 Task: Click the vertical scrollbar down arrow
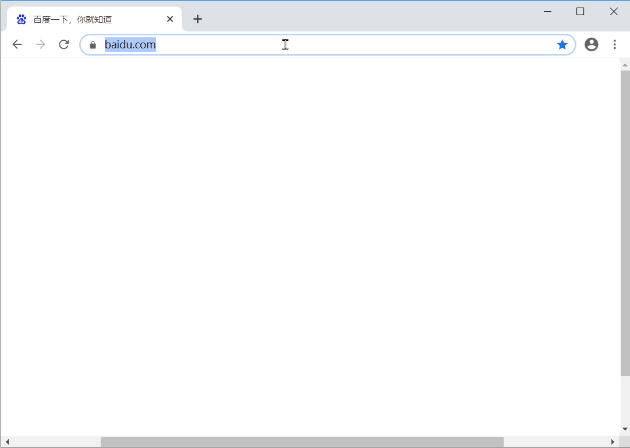(625, 429)
